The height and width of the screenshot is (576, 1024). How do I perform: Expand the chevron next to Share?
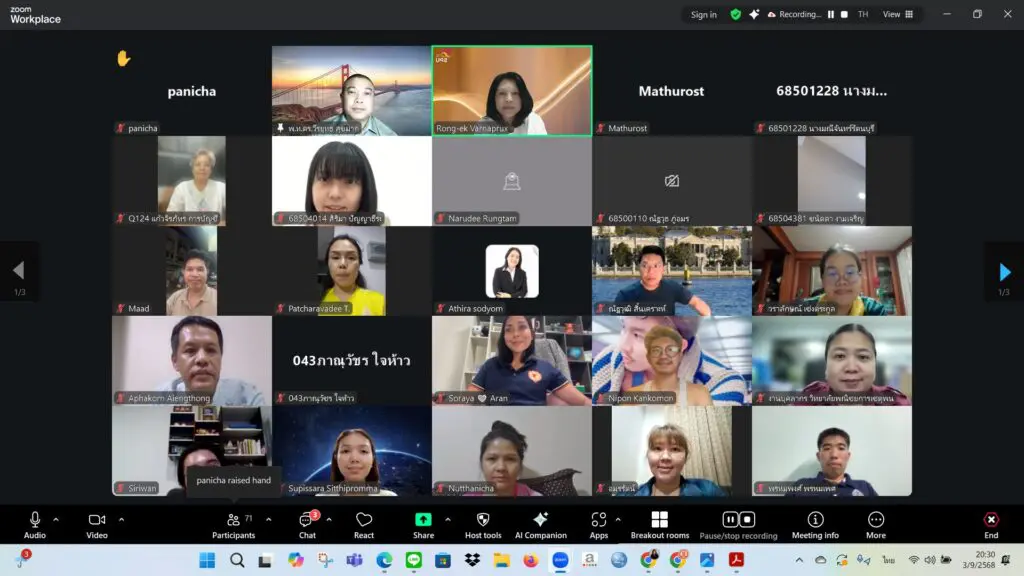pyautogui.click(x=447, y=519)
